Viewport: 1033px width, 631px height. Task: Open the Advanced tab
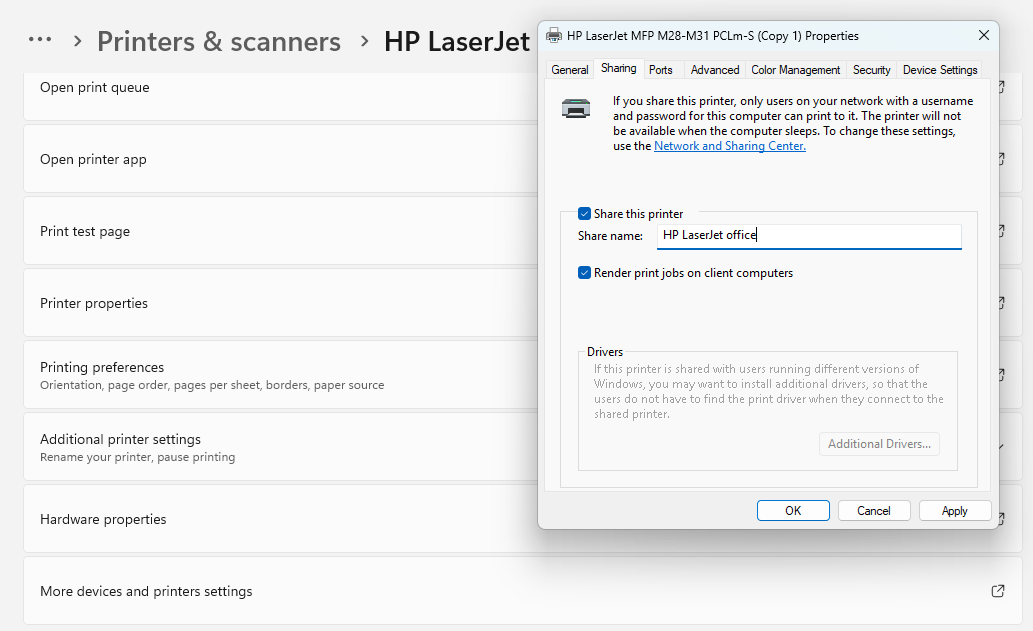coord(715,70)
